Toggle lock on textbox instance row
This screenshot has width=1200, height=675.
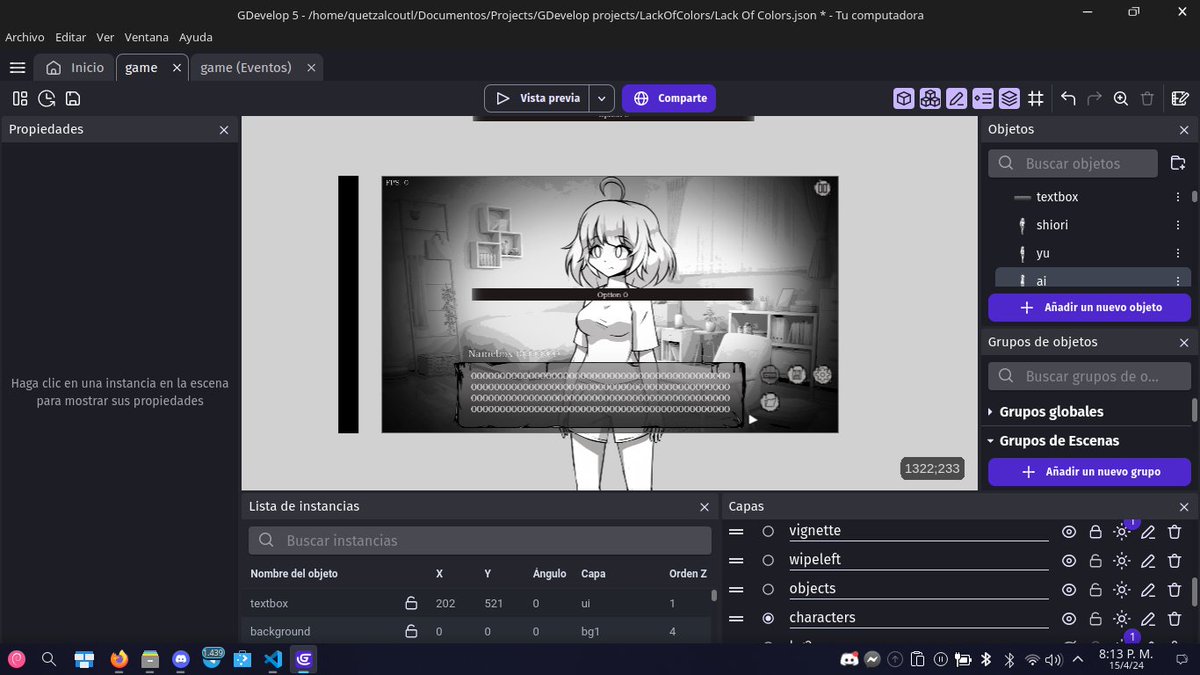[410, 603]
